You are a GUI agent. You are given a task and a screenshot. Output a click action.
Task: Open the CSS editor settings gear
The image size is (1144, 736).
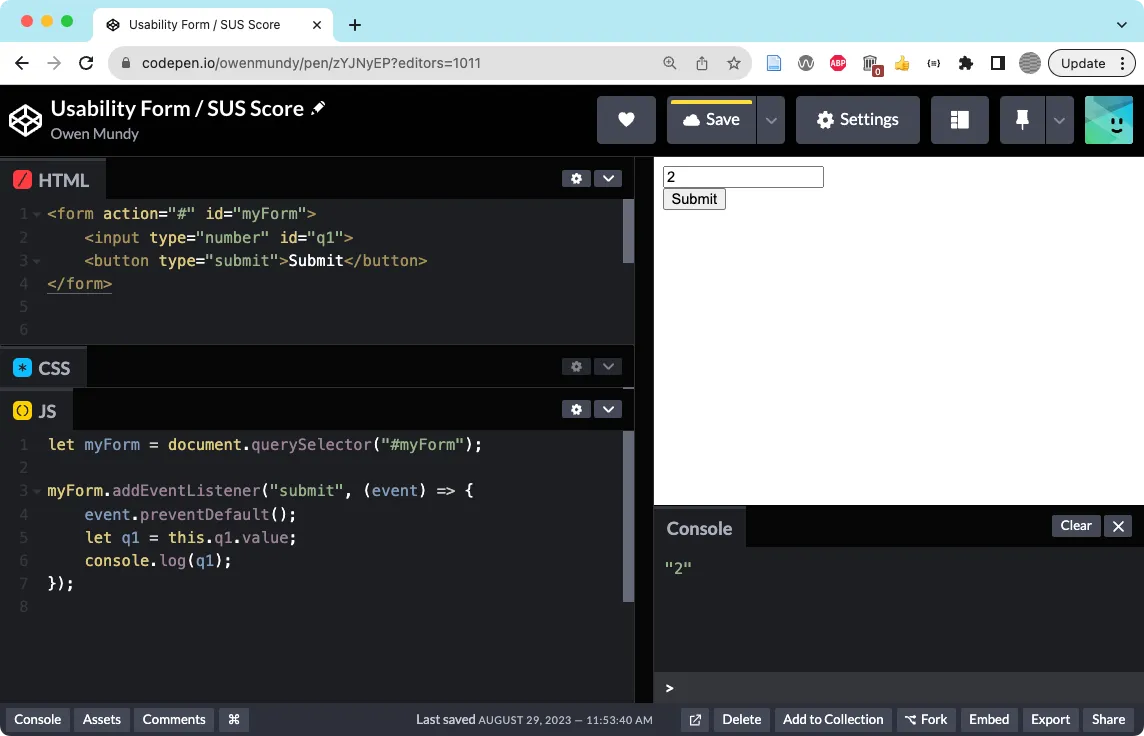tap(576, 366)
